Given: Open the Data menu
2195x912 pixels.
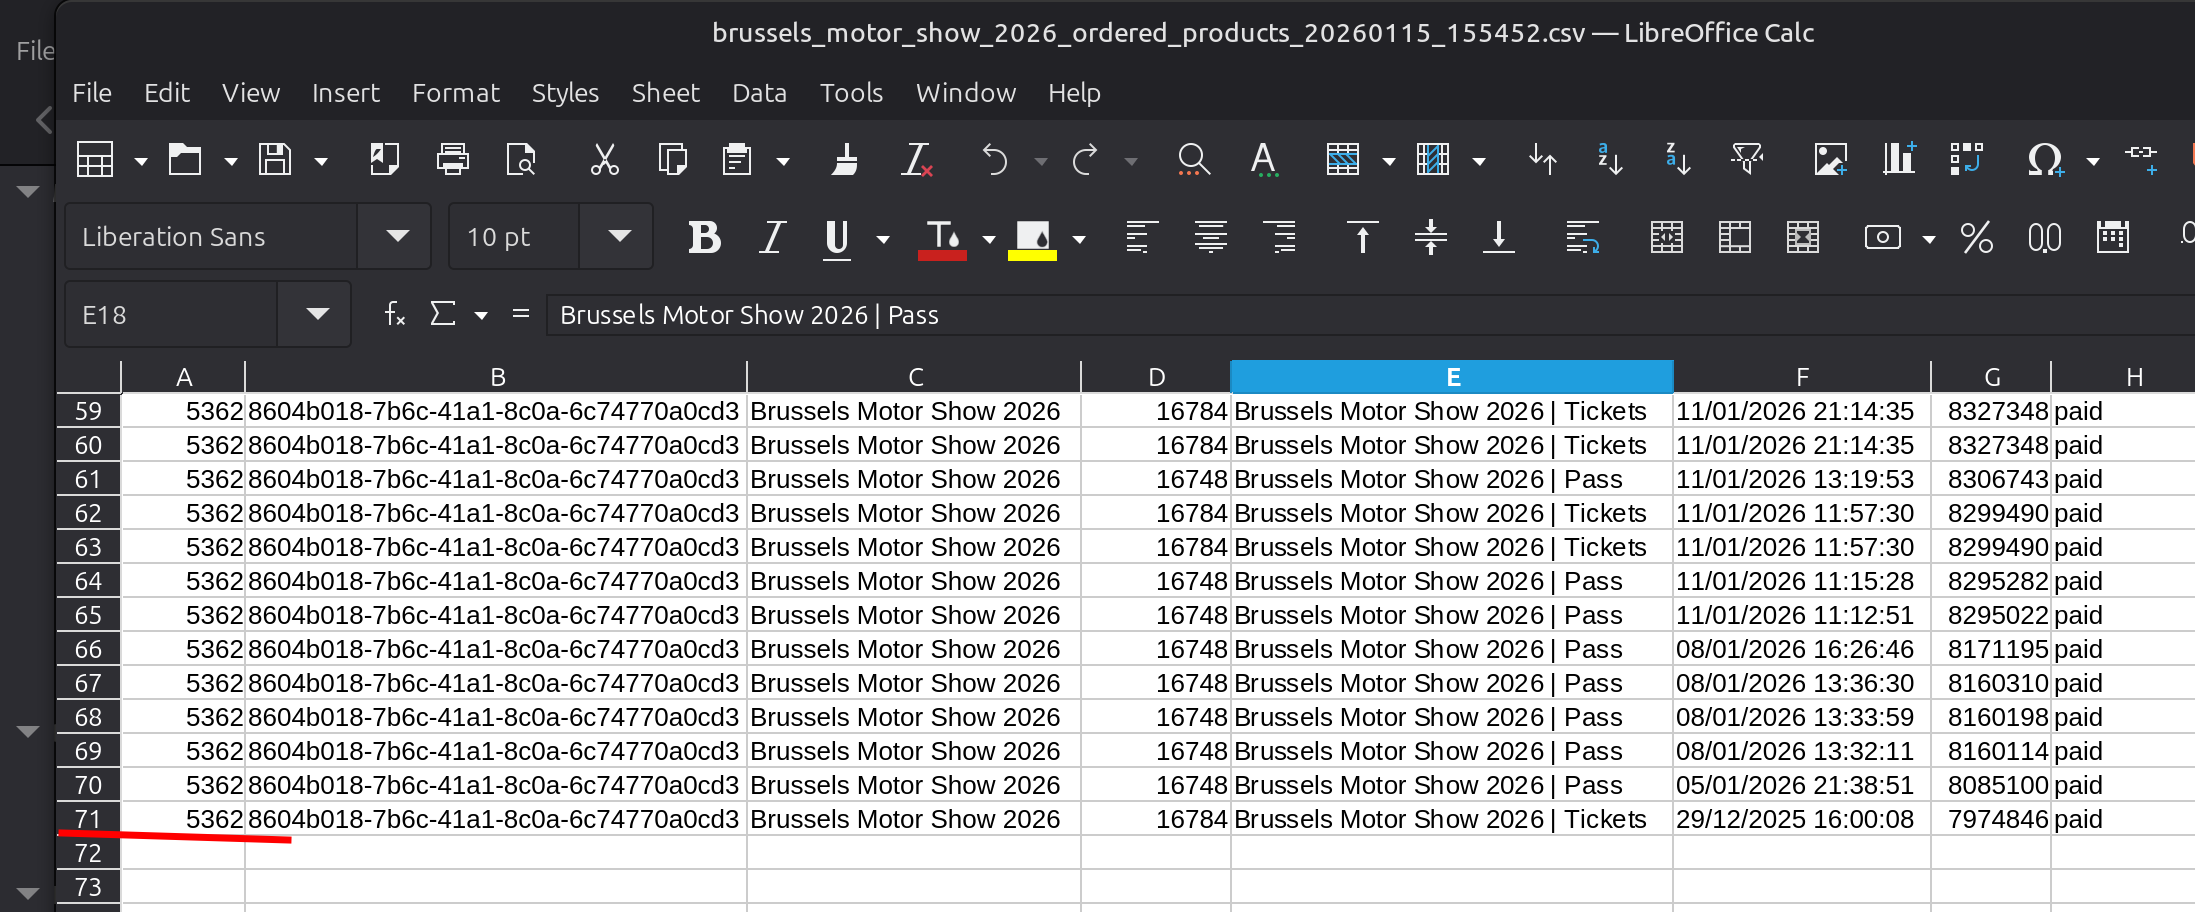Looking at the screenshot, I should pyautogui.click(x=759, y=93).
